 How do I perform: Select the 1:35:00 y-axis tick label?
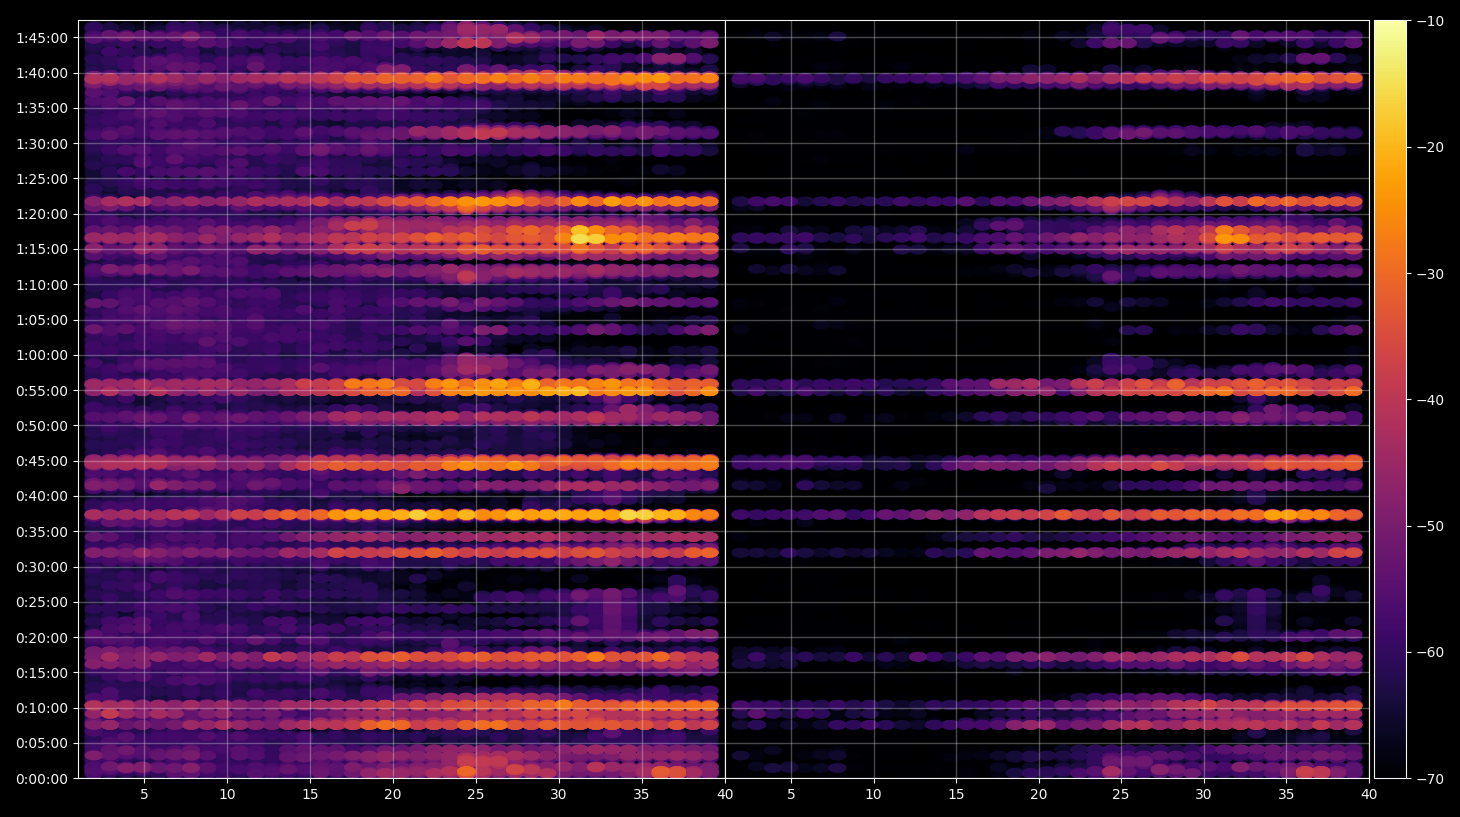tap(42, 108)
